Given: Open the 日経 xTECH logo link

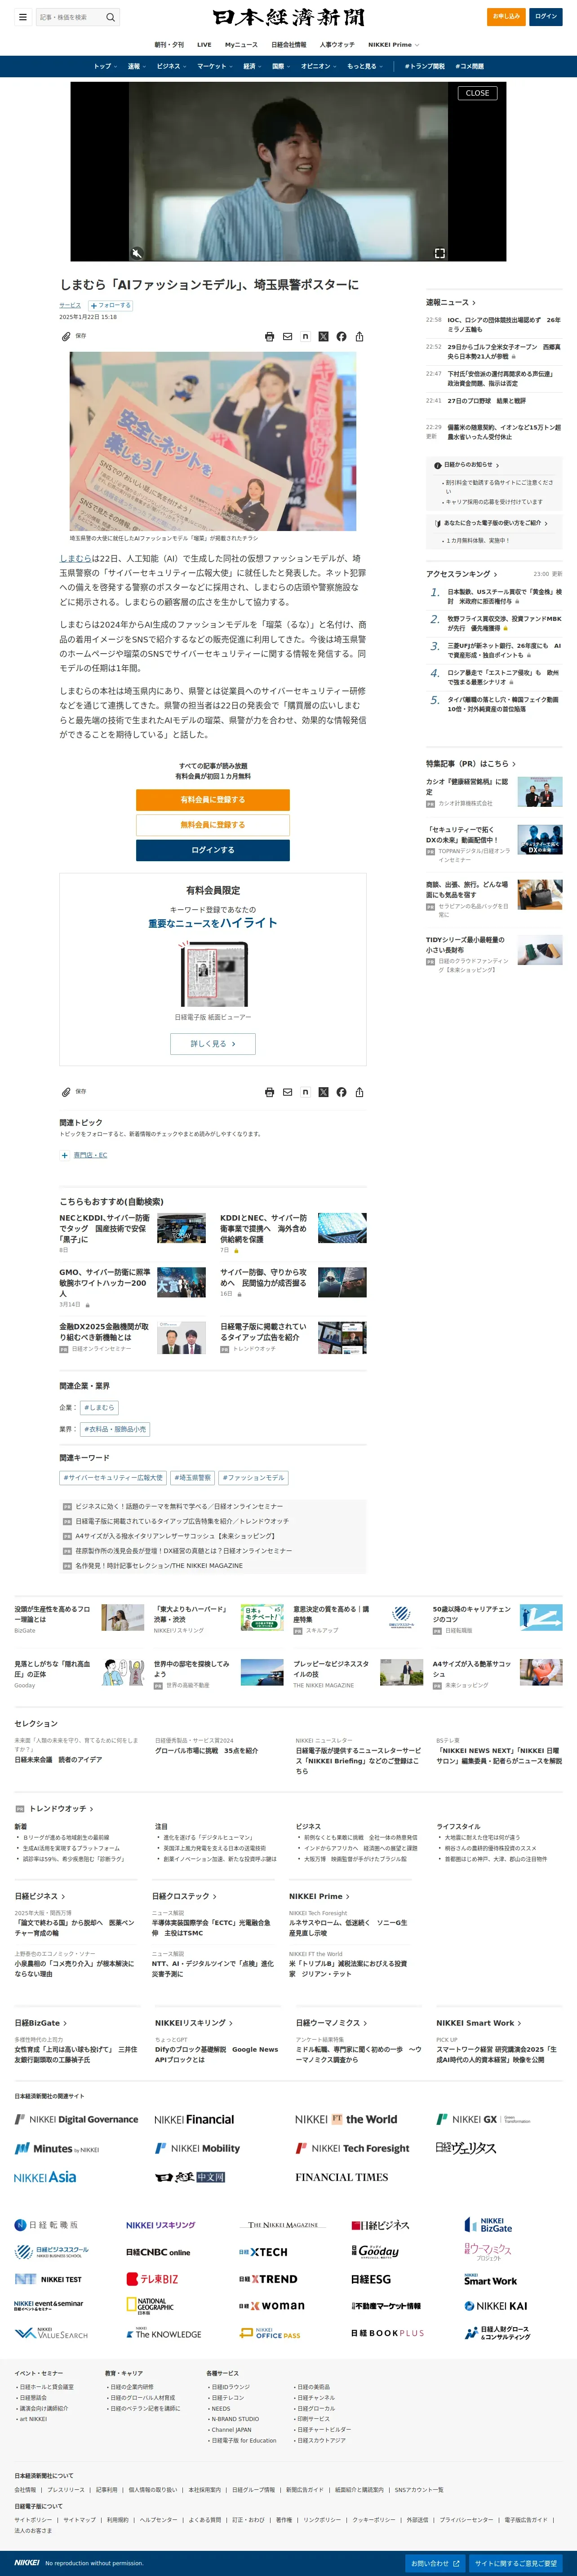Looking at the screenshot, I should pyautogui.click(x=263, y=2252).
